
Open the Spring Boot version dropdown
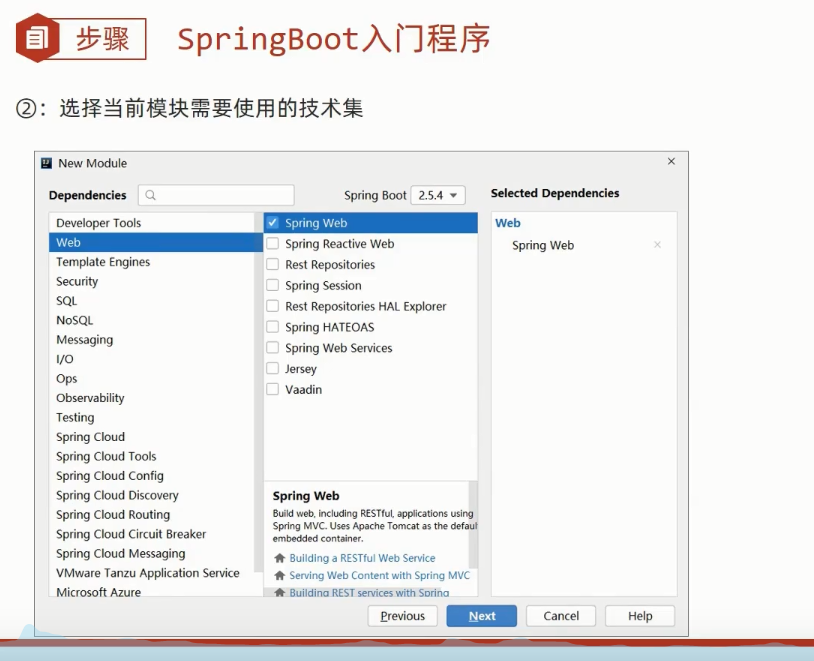(x=438, y=195)
